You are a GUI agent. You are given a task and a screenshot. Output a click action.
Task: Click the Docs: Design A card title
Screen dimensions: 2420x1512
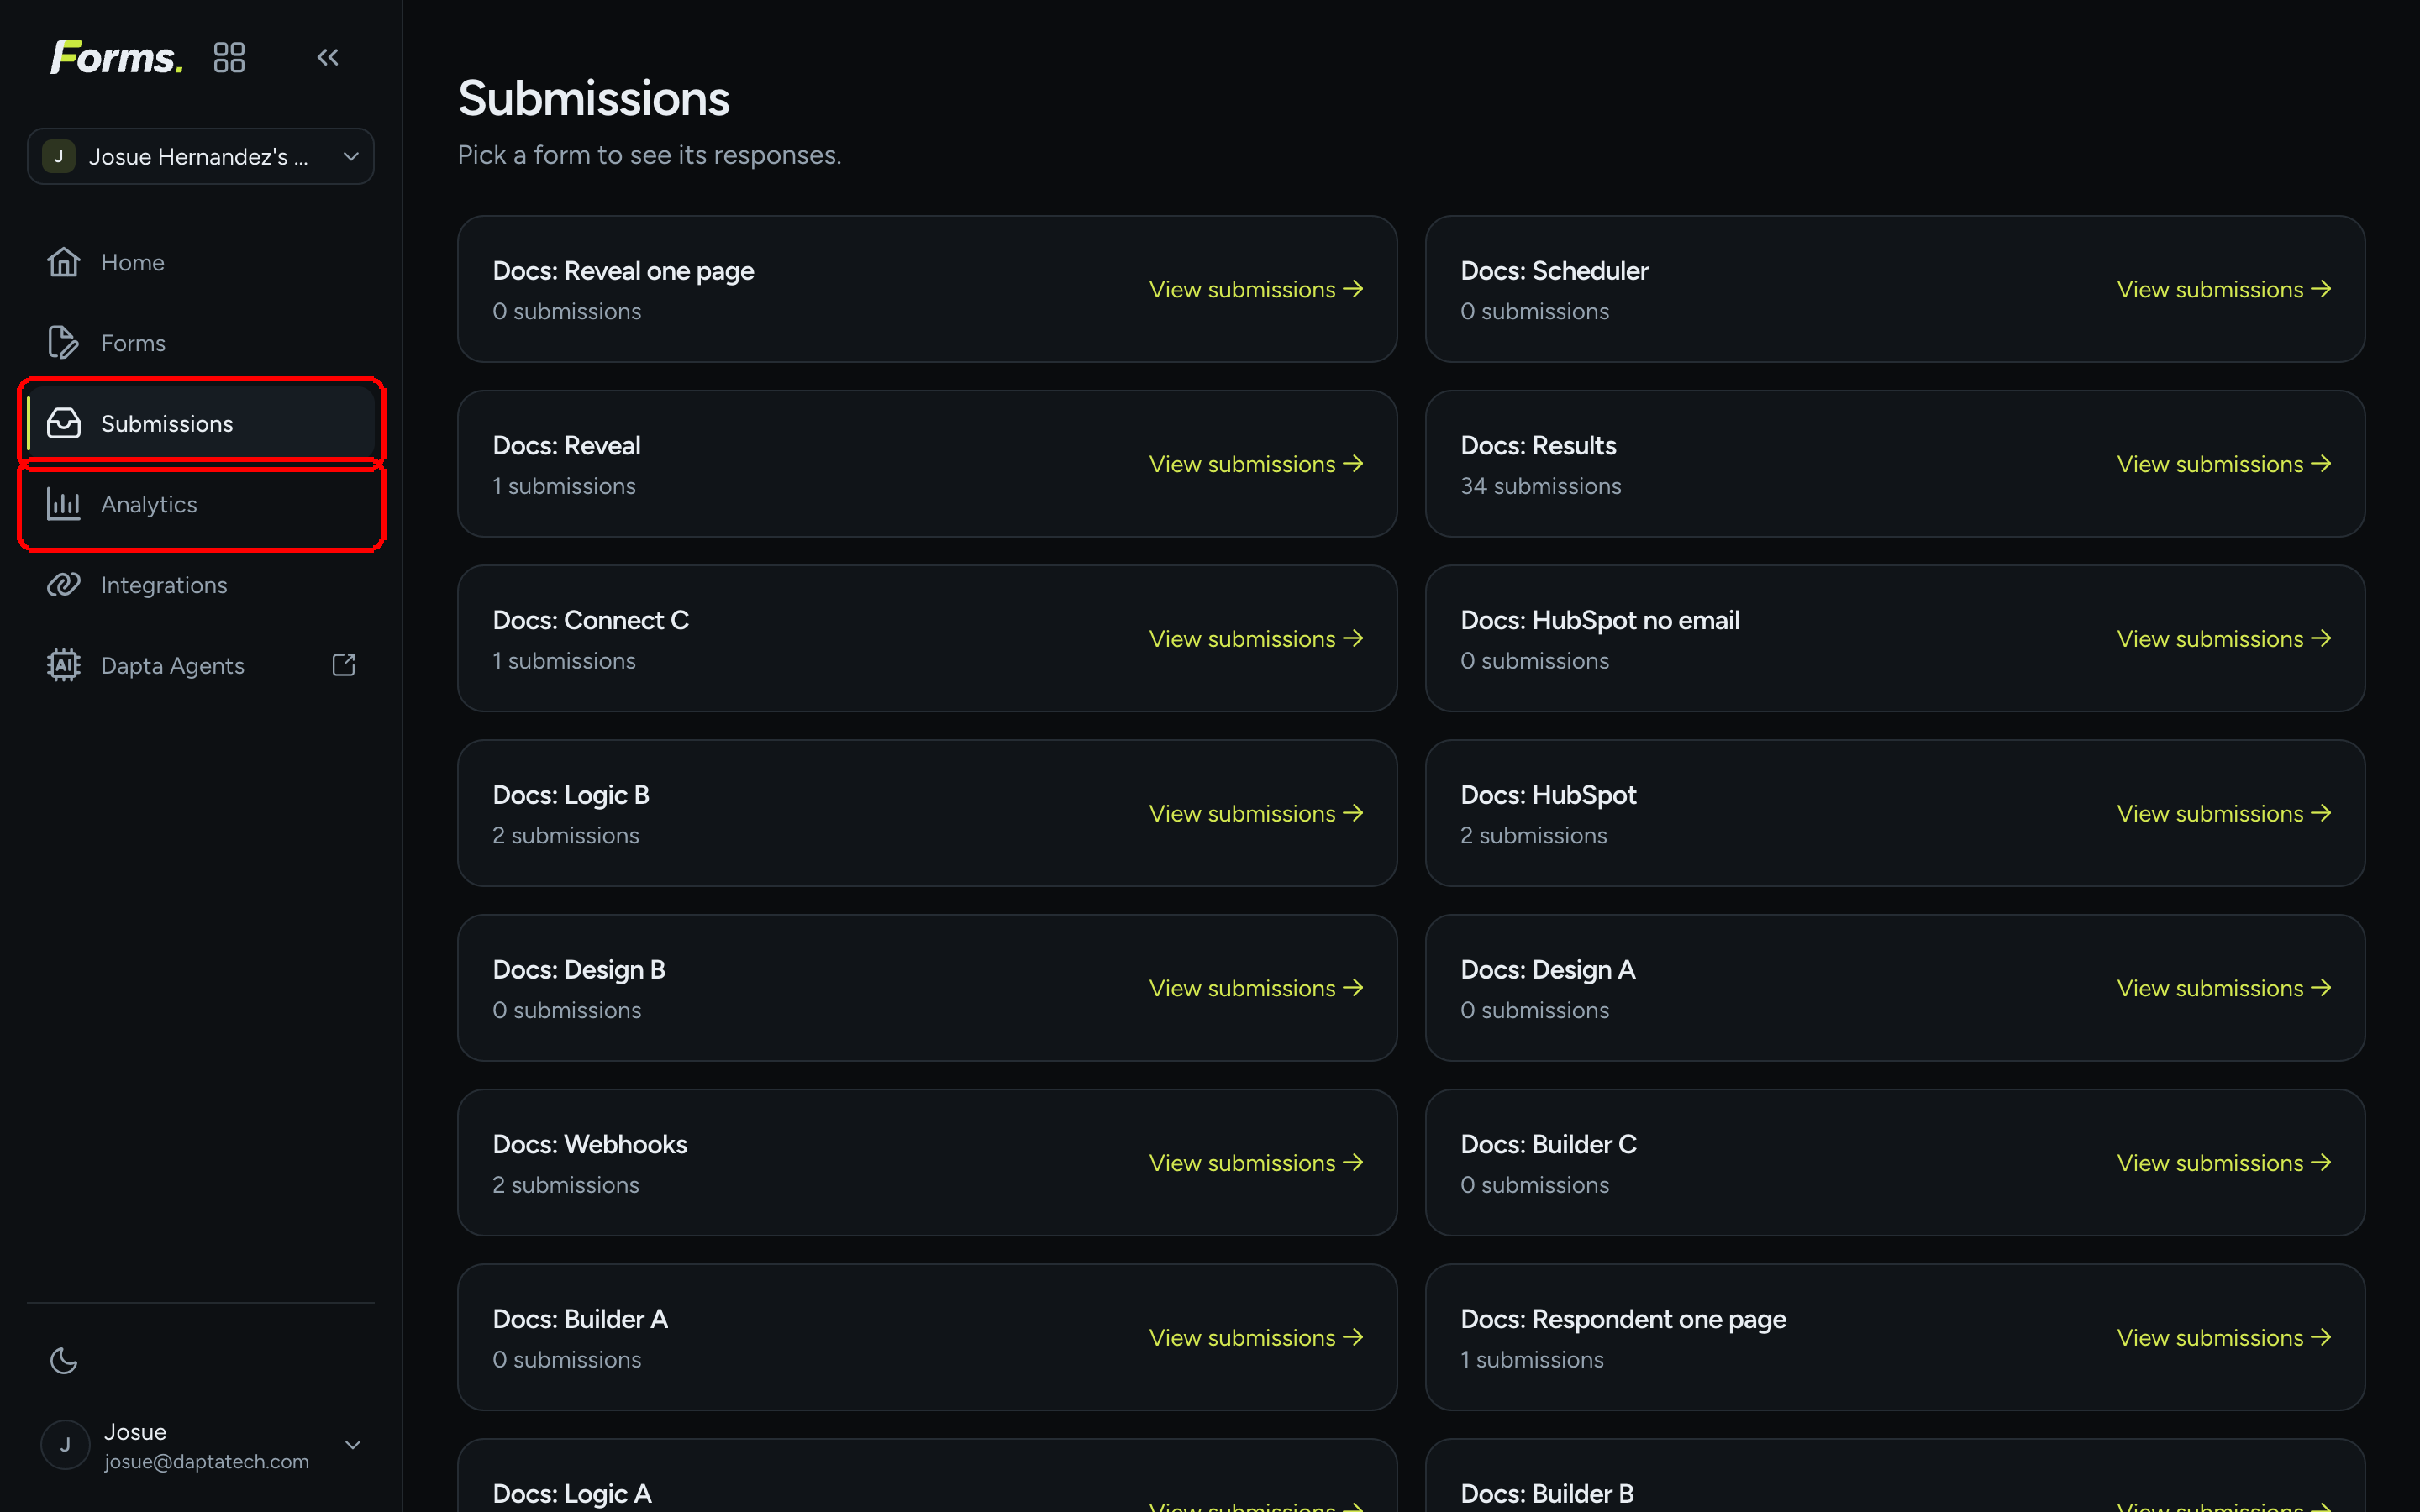click(1548, 970)
